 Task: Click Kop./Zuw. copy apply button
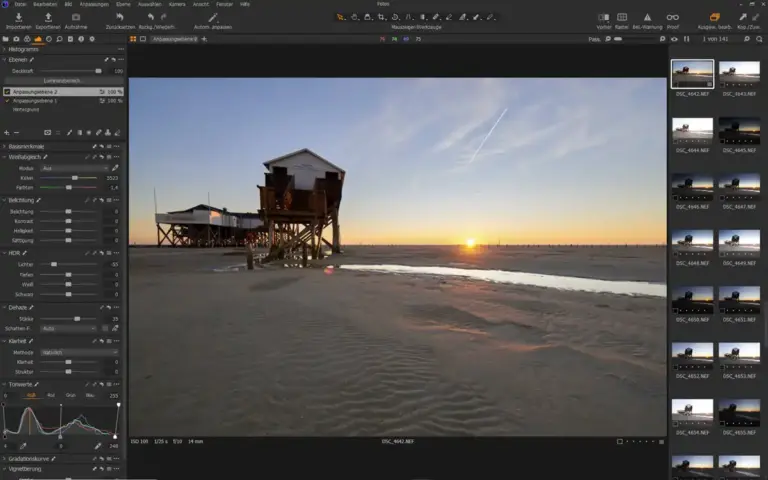point(749,20)
